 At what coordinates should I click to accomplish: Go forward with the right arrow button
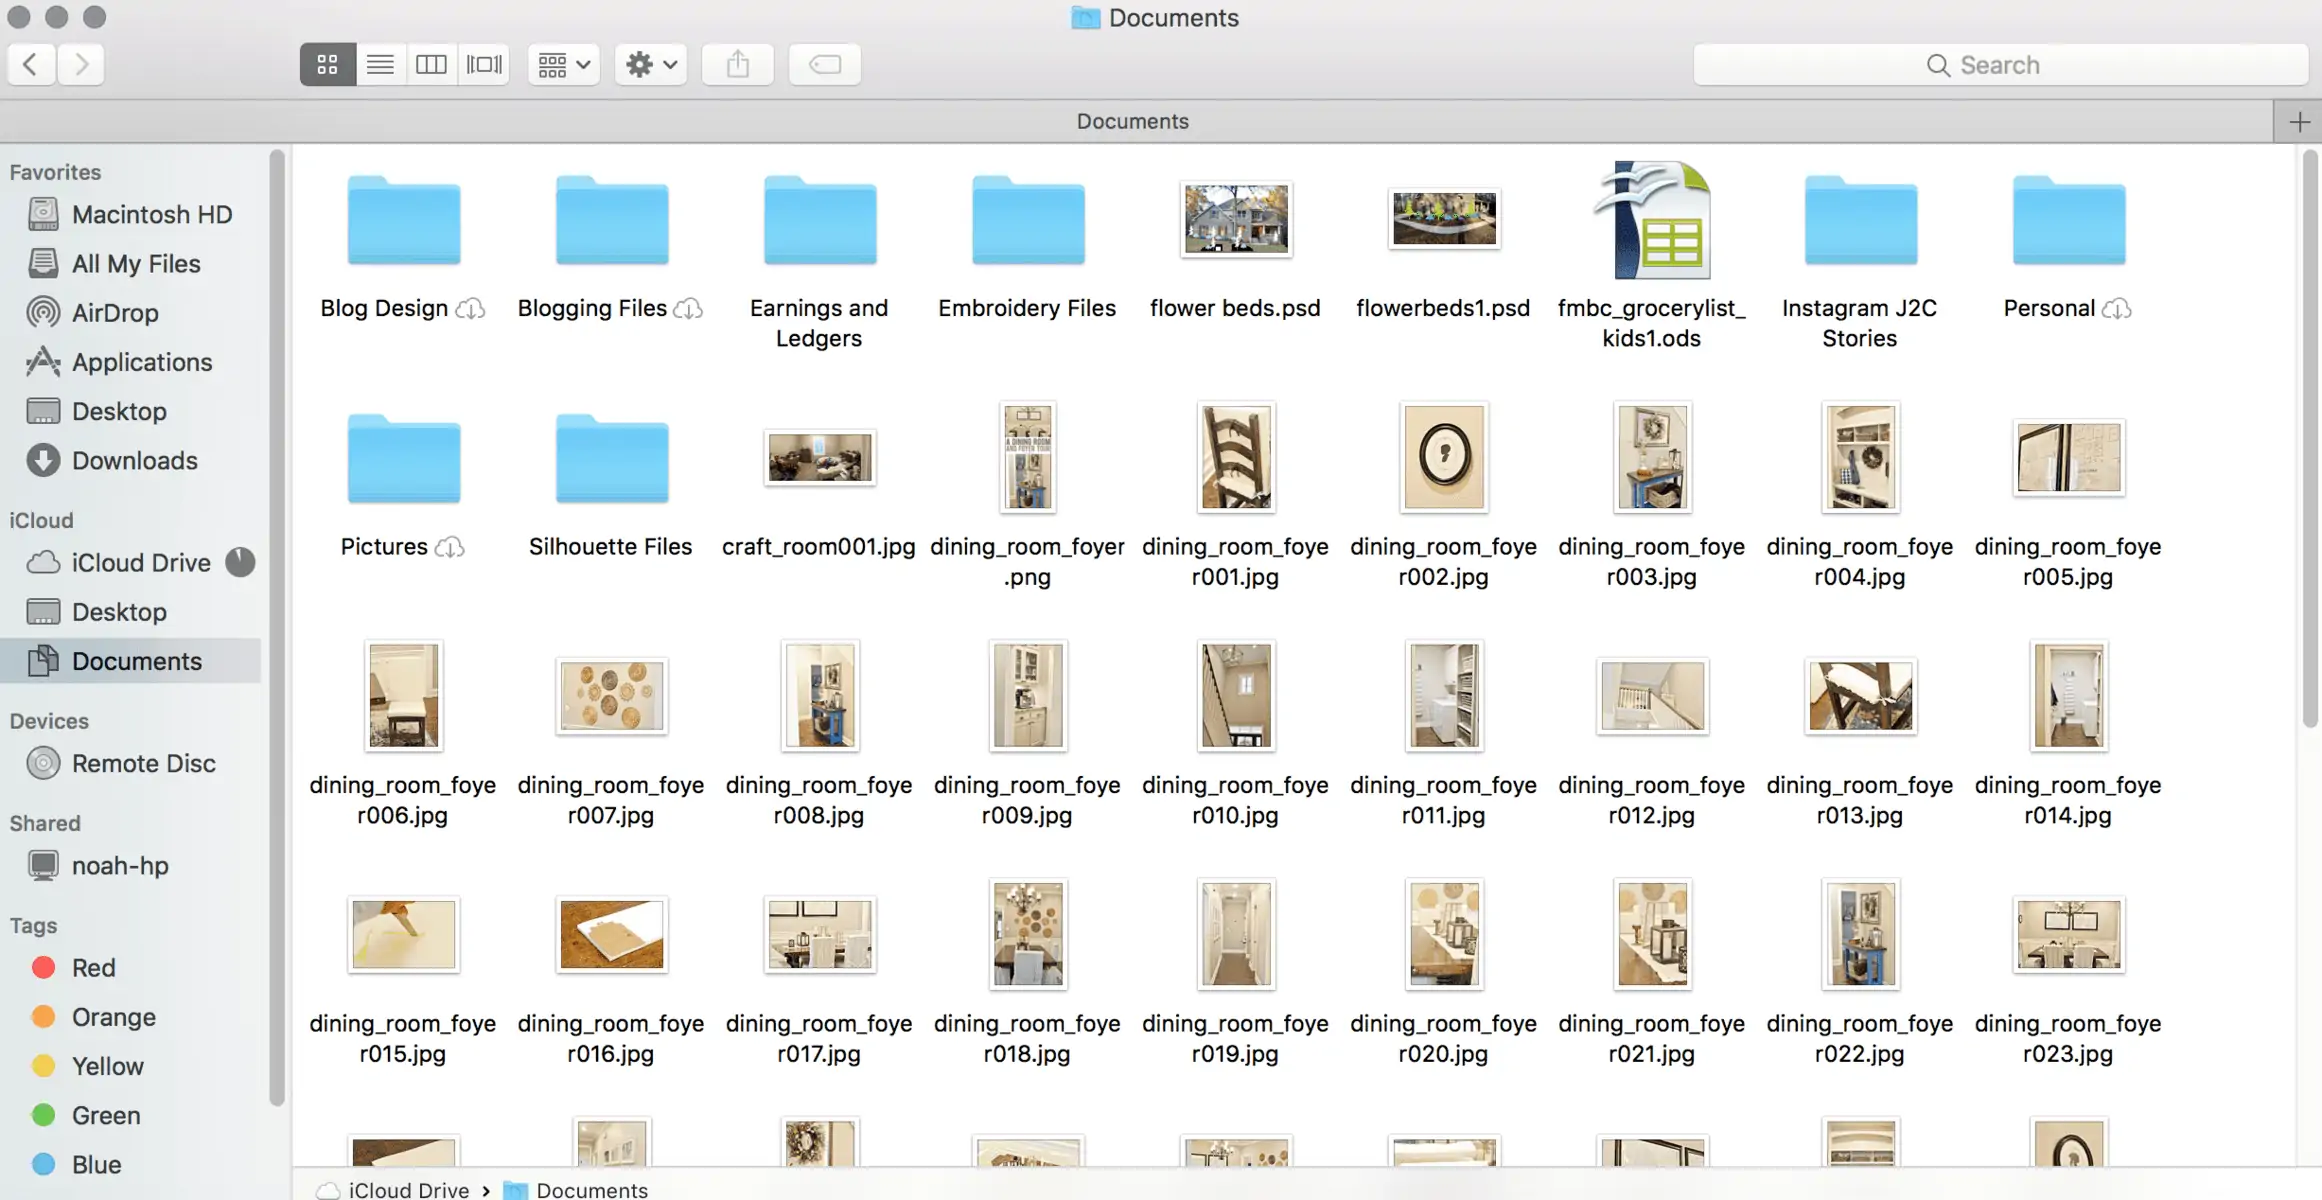tap(81, 64)
